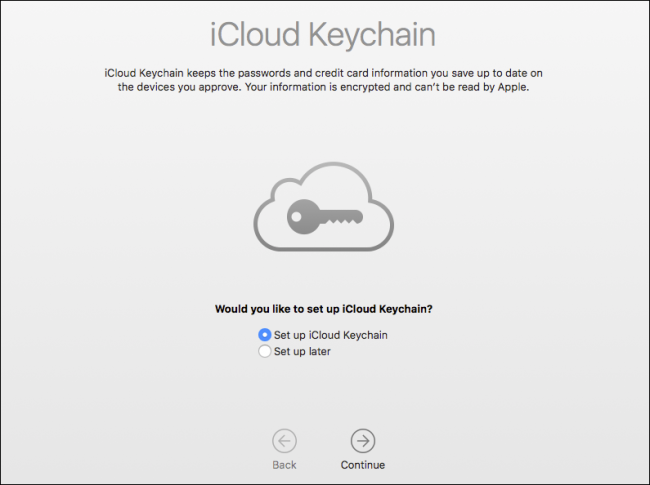Click the key symbol inside the cloud

point(325,217)
